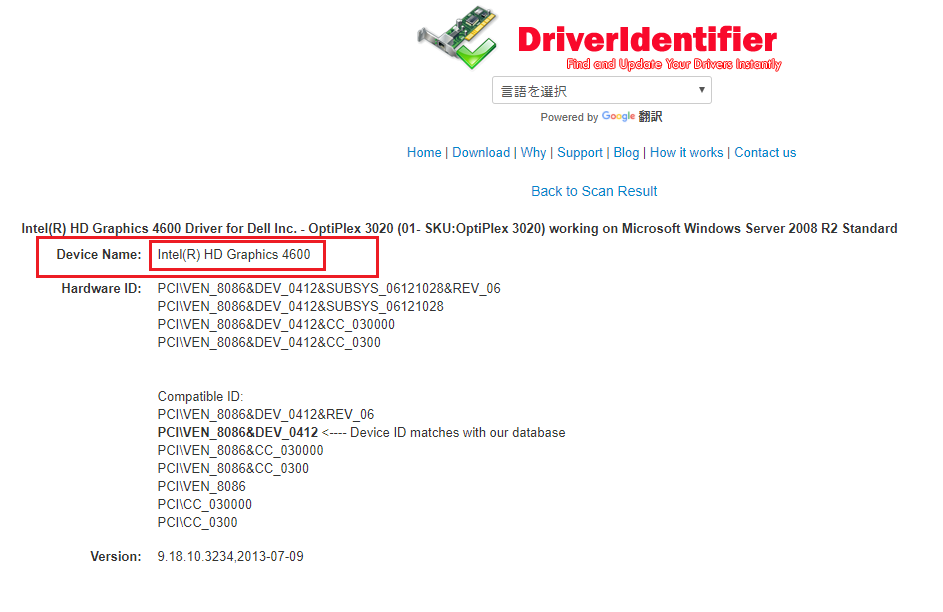The width and height of the screenshot is (943, 612).
Task: Click the DriverIdentifier network card logo icon
Action: click(x=458, y=38)
